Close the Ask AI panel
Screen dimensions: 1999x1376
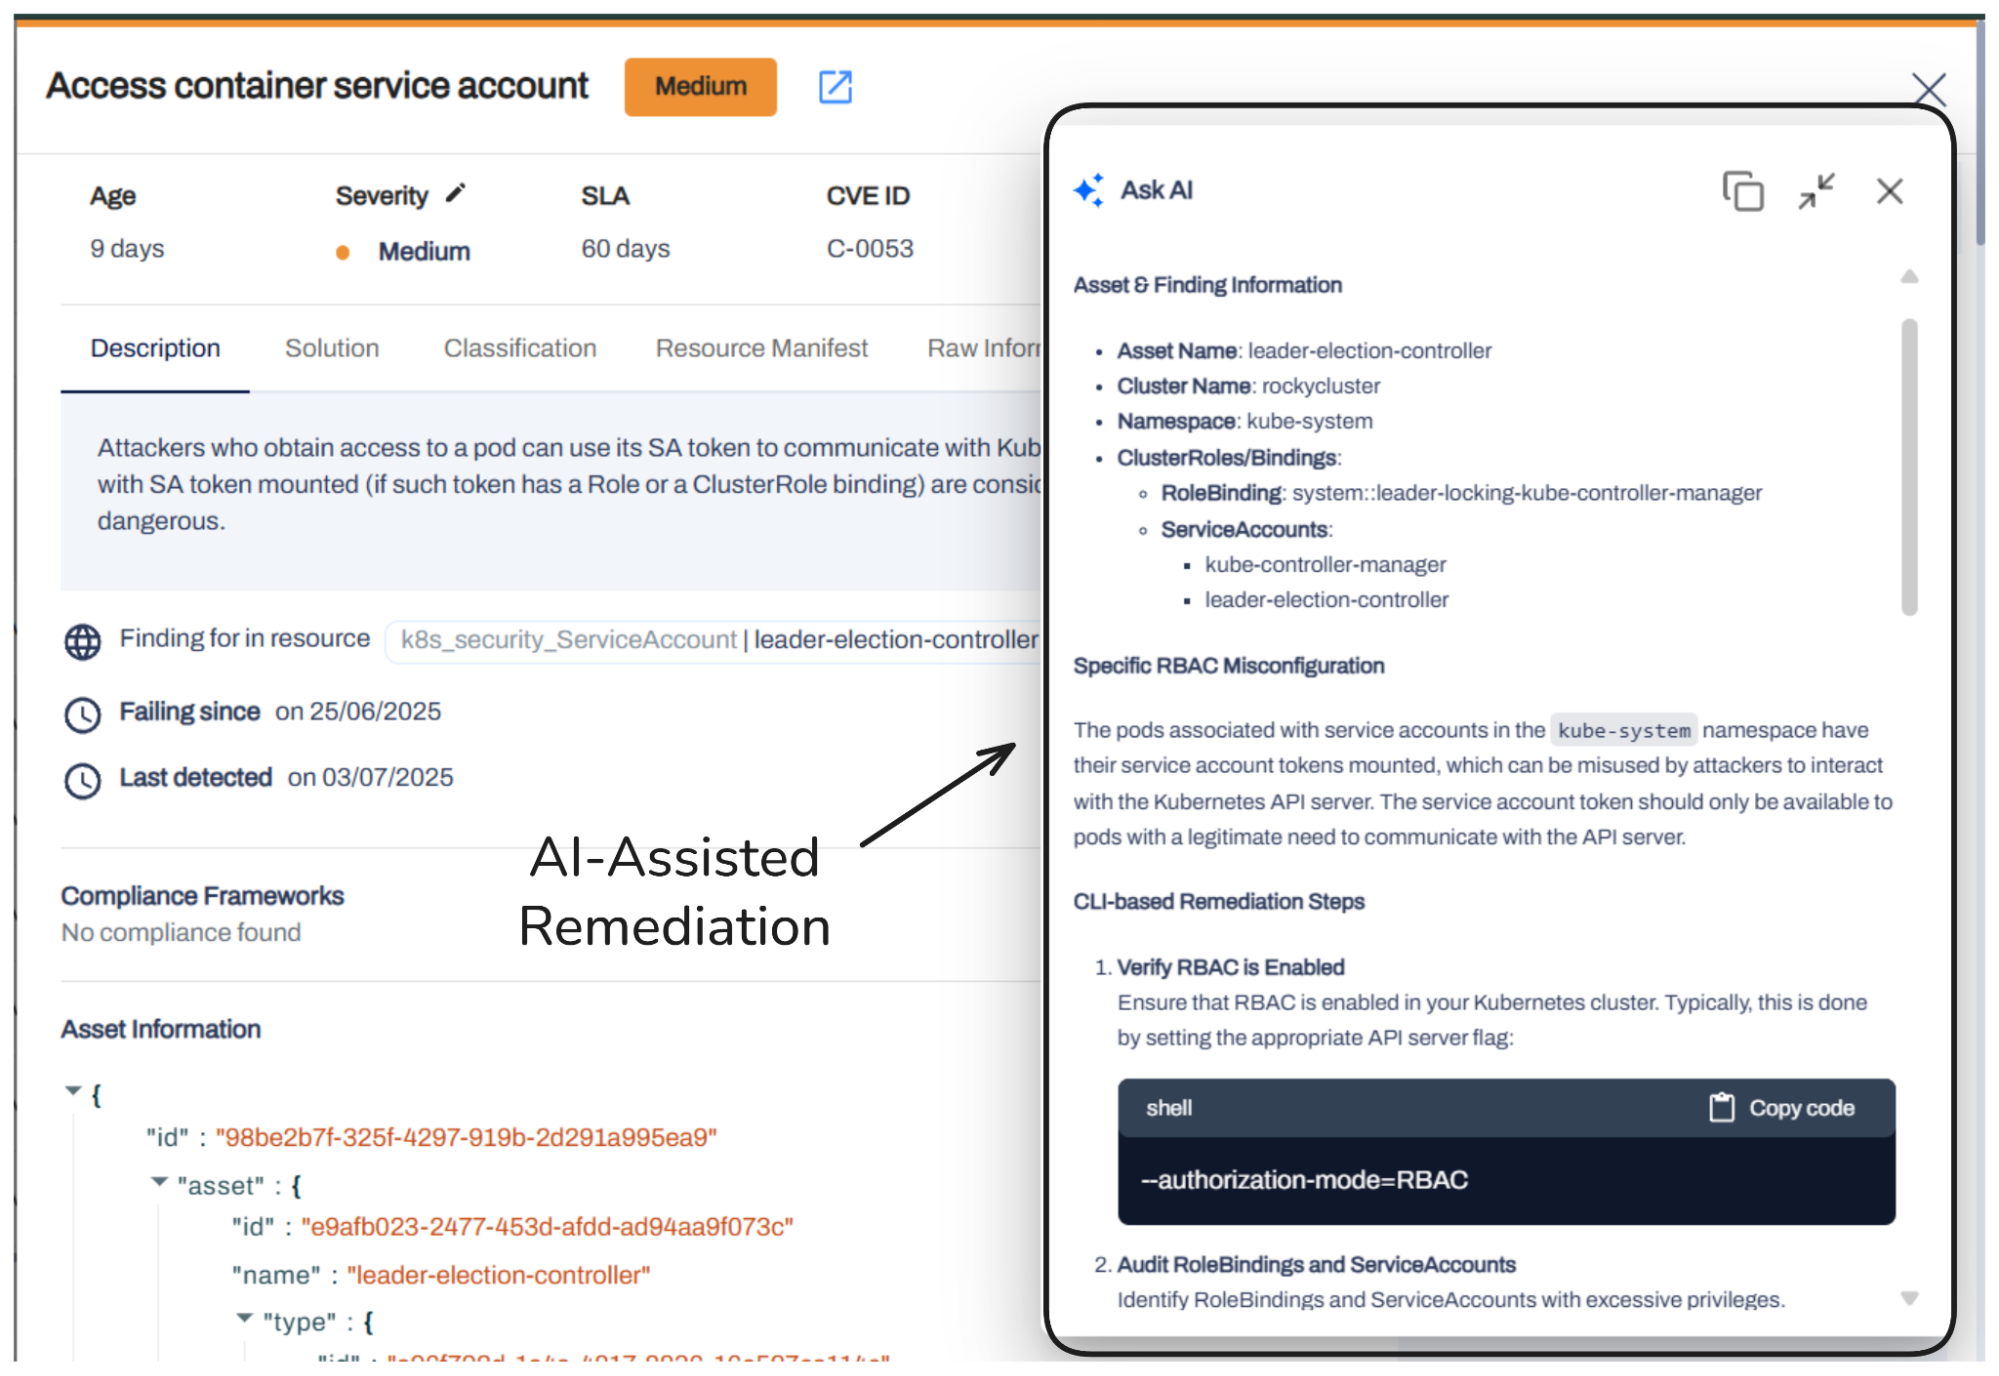pyautogui.click(x=1889, y=191)
